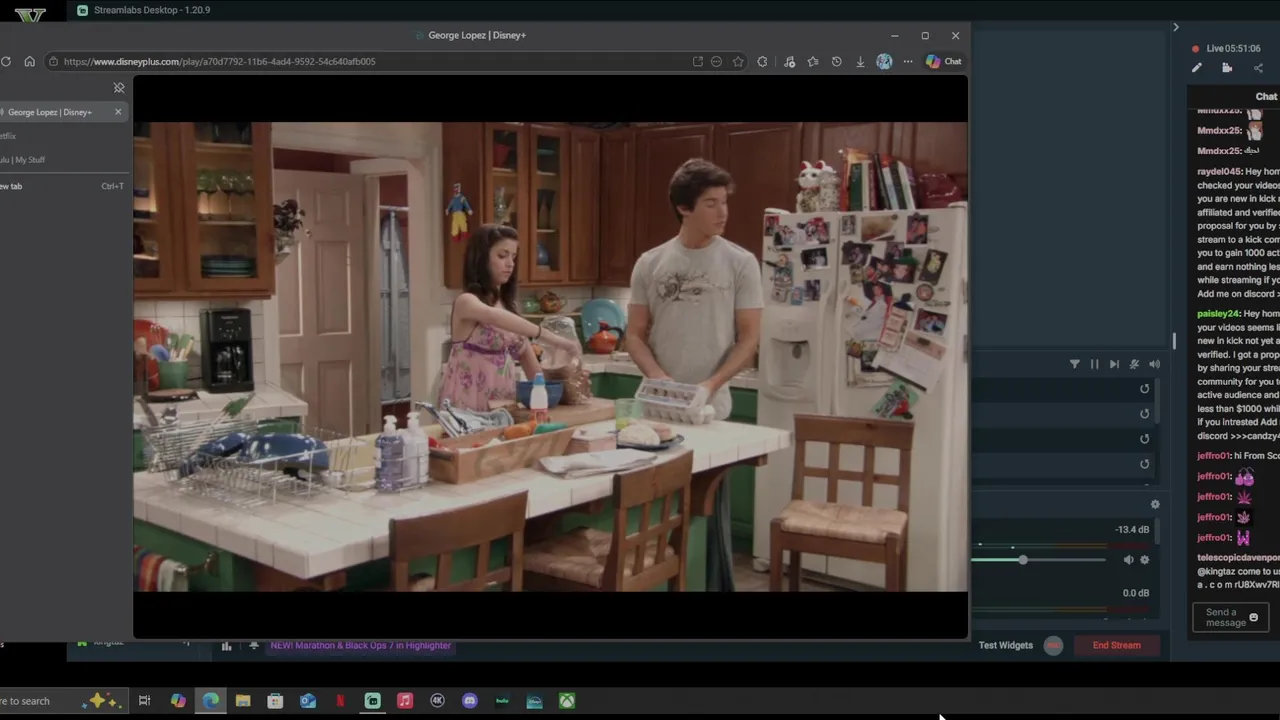Toggle mute event sounds icon
This screenshot has height=720, width=1280.
(1134, 365)
